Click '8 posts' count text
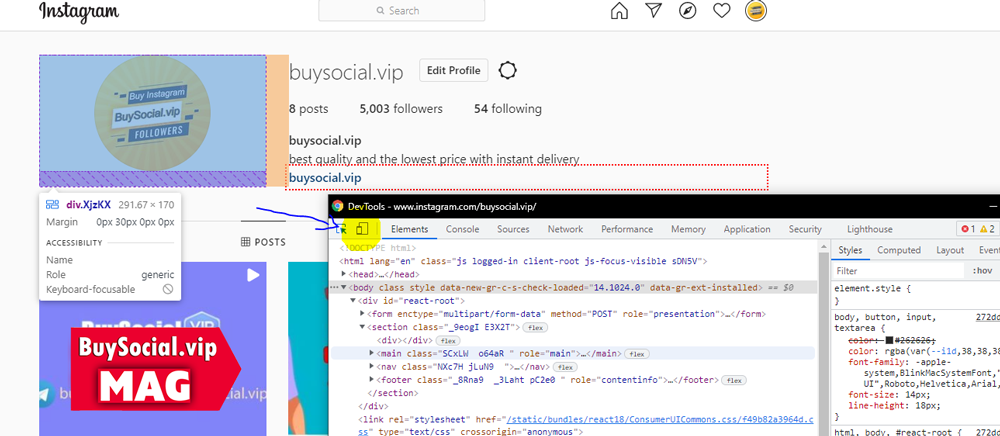The width and height of the screenshot is (1000, 436). point(309,108)
